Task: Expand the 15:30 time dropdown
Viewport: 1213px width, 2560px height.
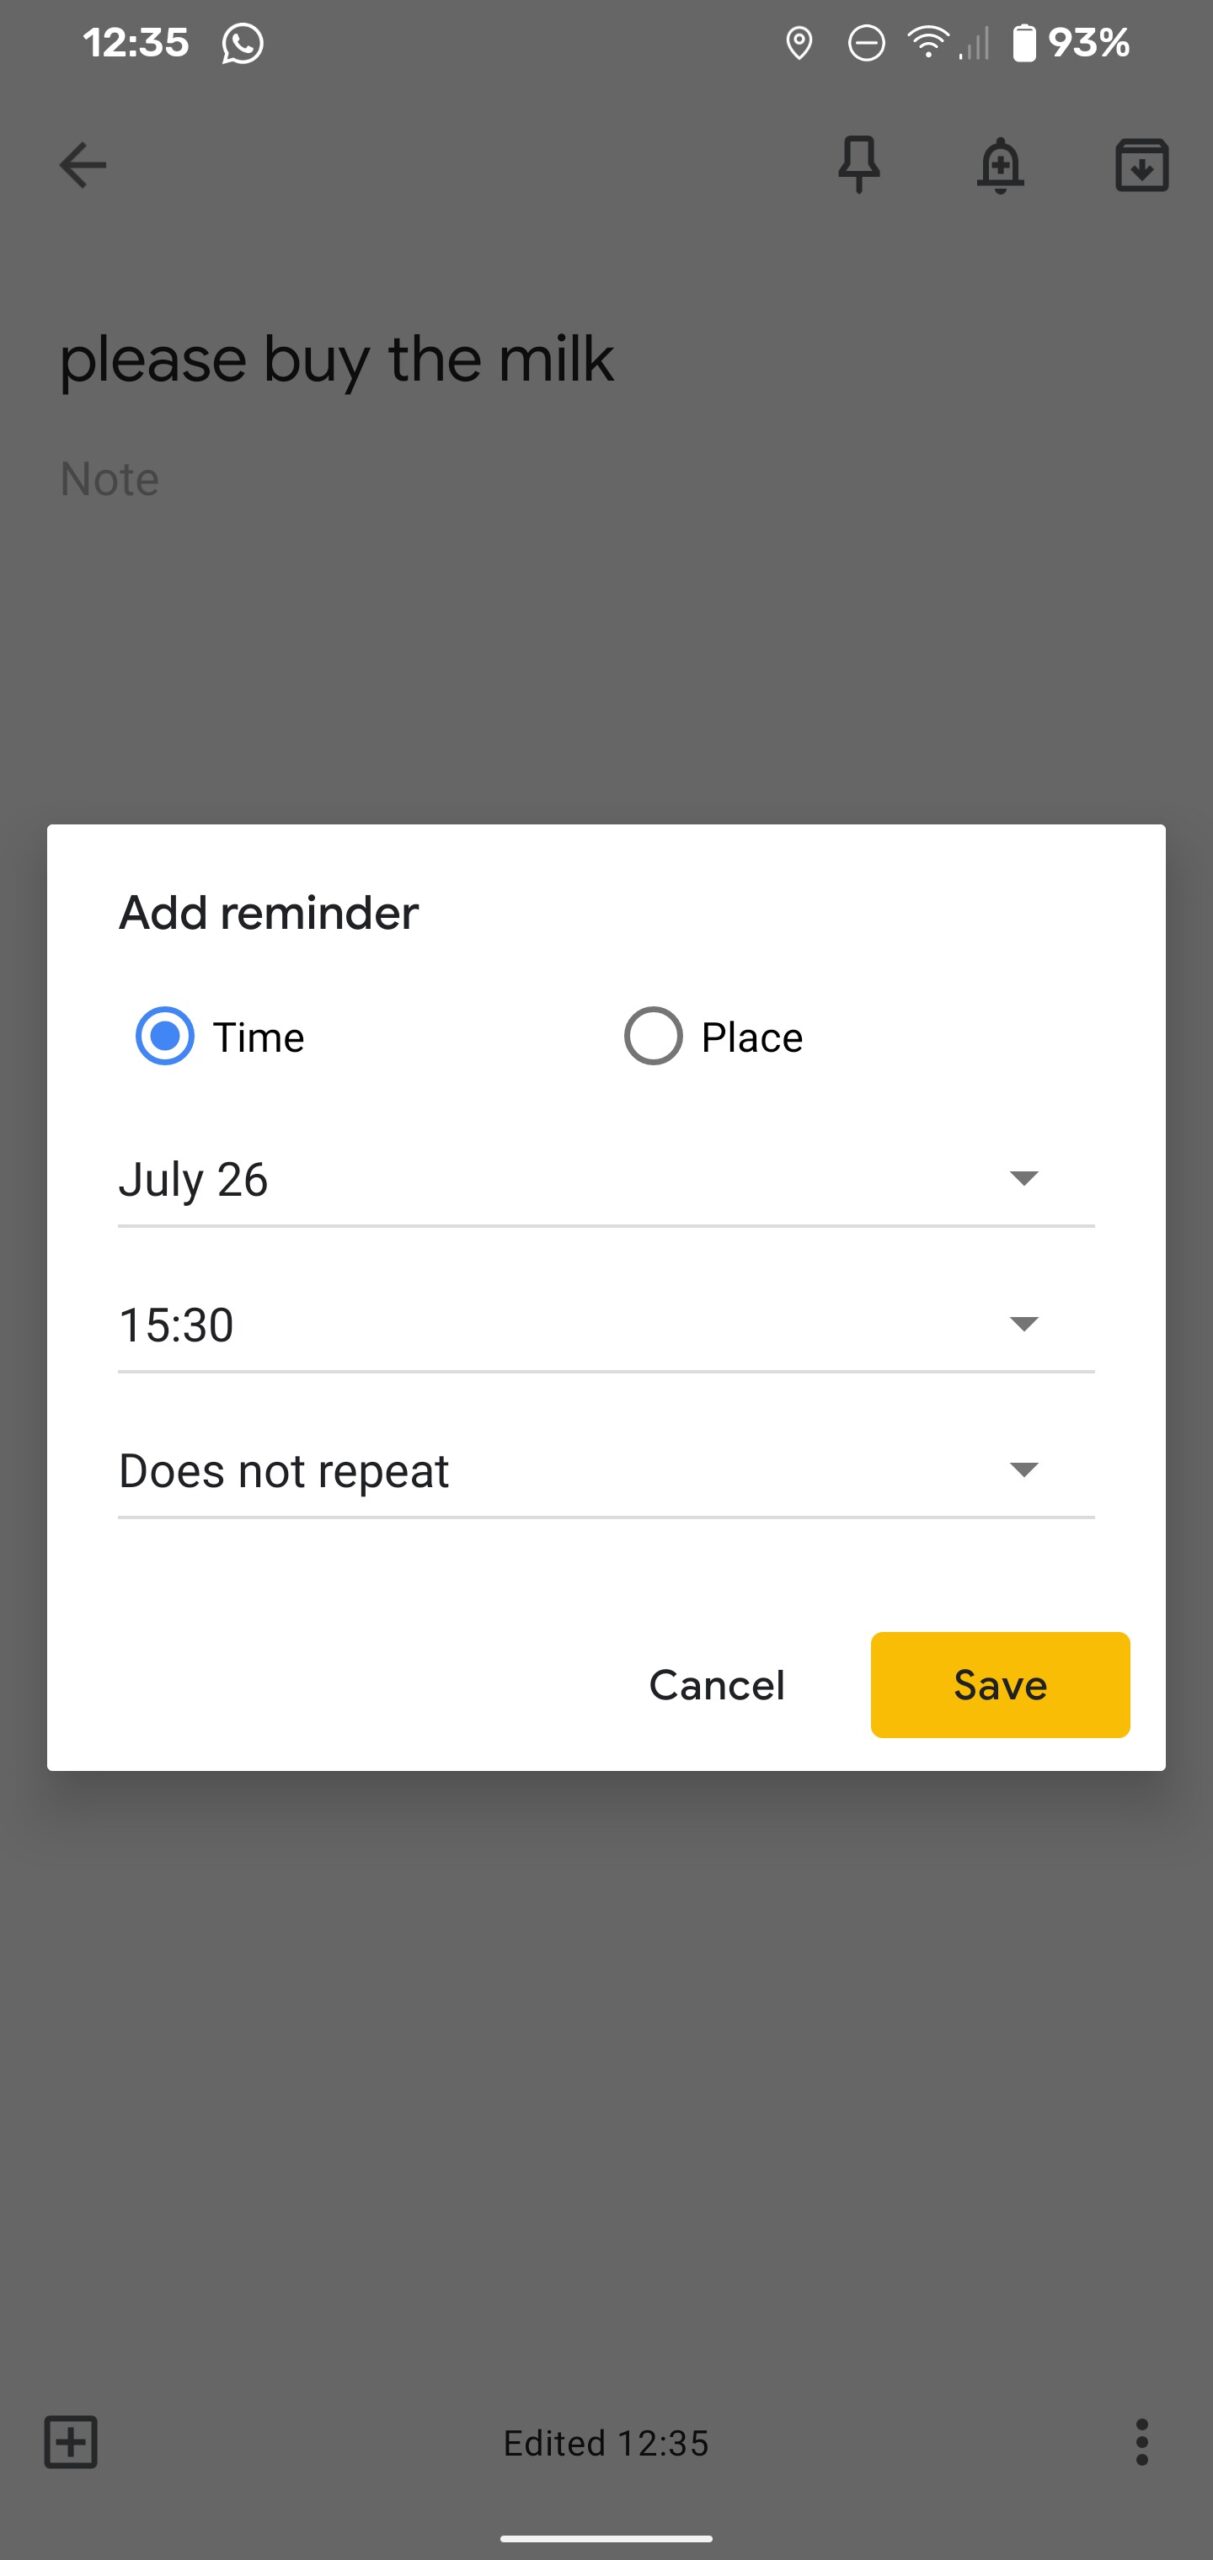Action: pyautogui.click(x=606, y=1326)
